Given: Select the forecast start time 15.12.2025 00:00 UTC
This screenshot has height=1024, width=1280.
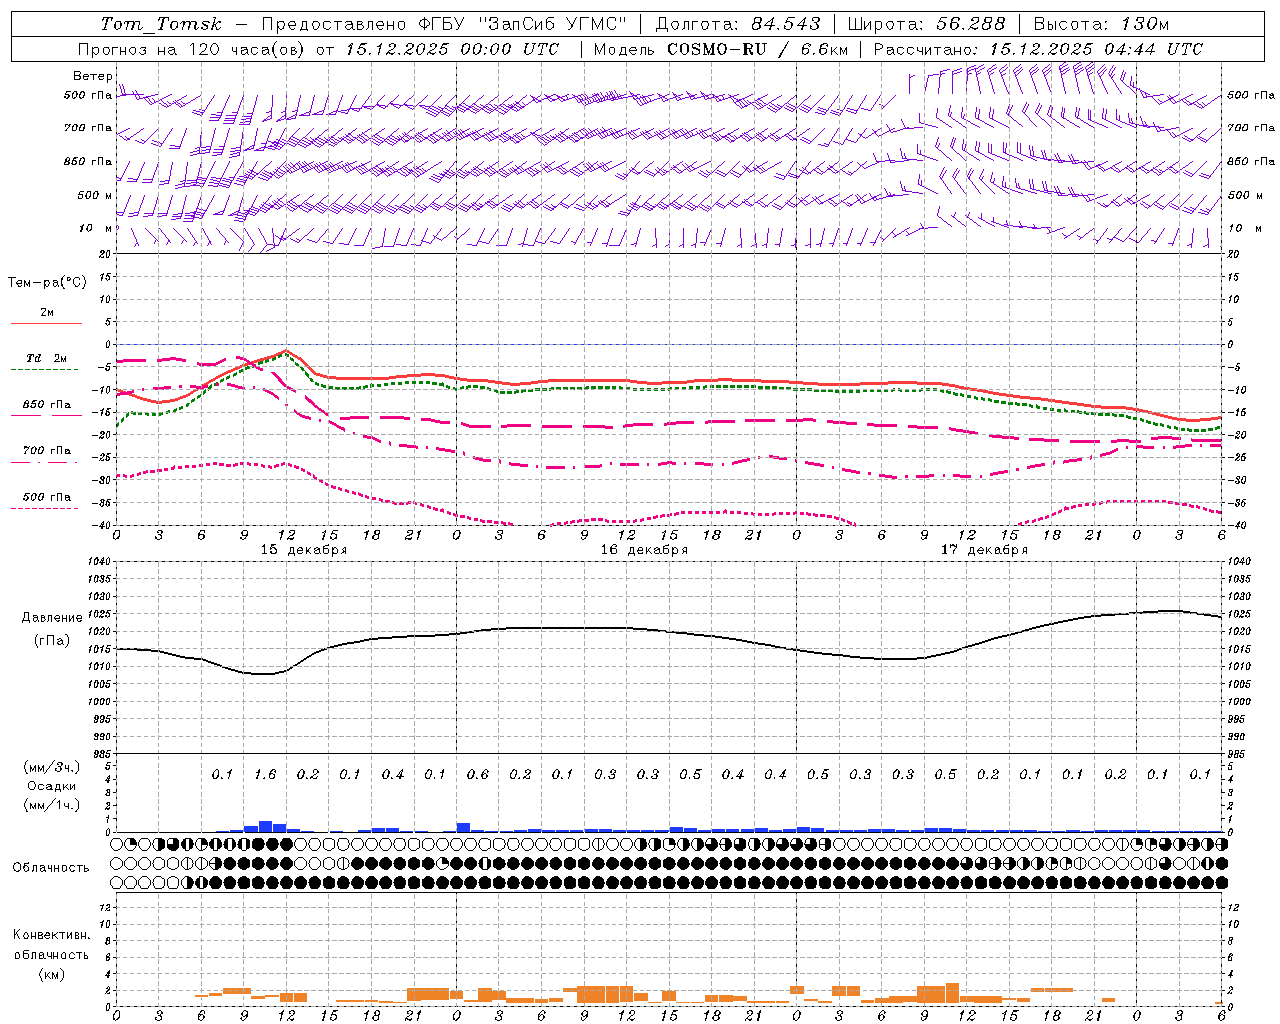Looking at the screenshot, I should click(452, 49).
